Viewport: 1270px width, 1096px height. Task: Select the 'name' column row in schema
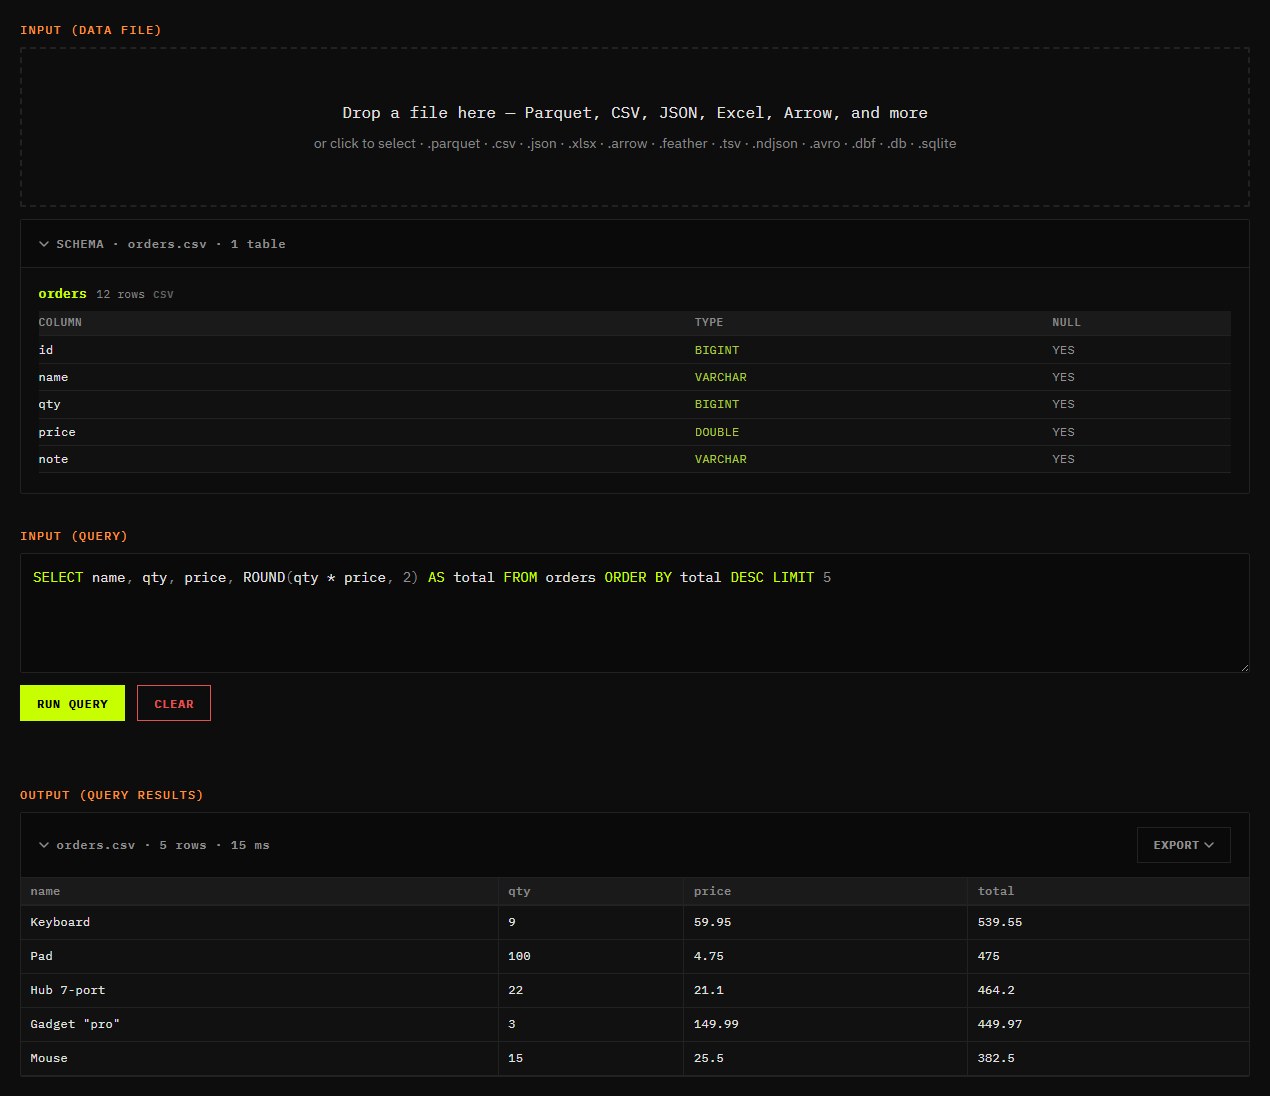[634, 377]
